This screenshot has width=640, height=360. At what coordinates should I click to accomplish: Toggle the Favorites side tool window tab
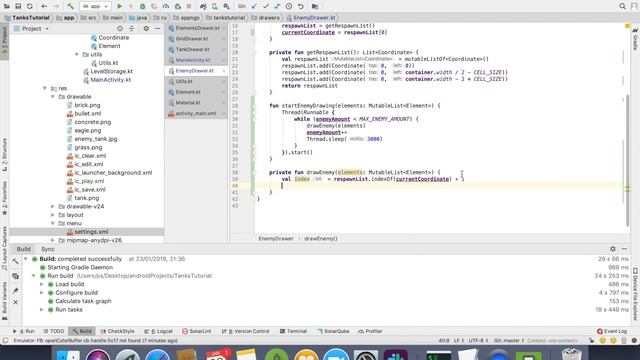[x=4, y=198]
